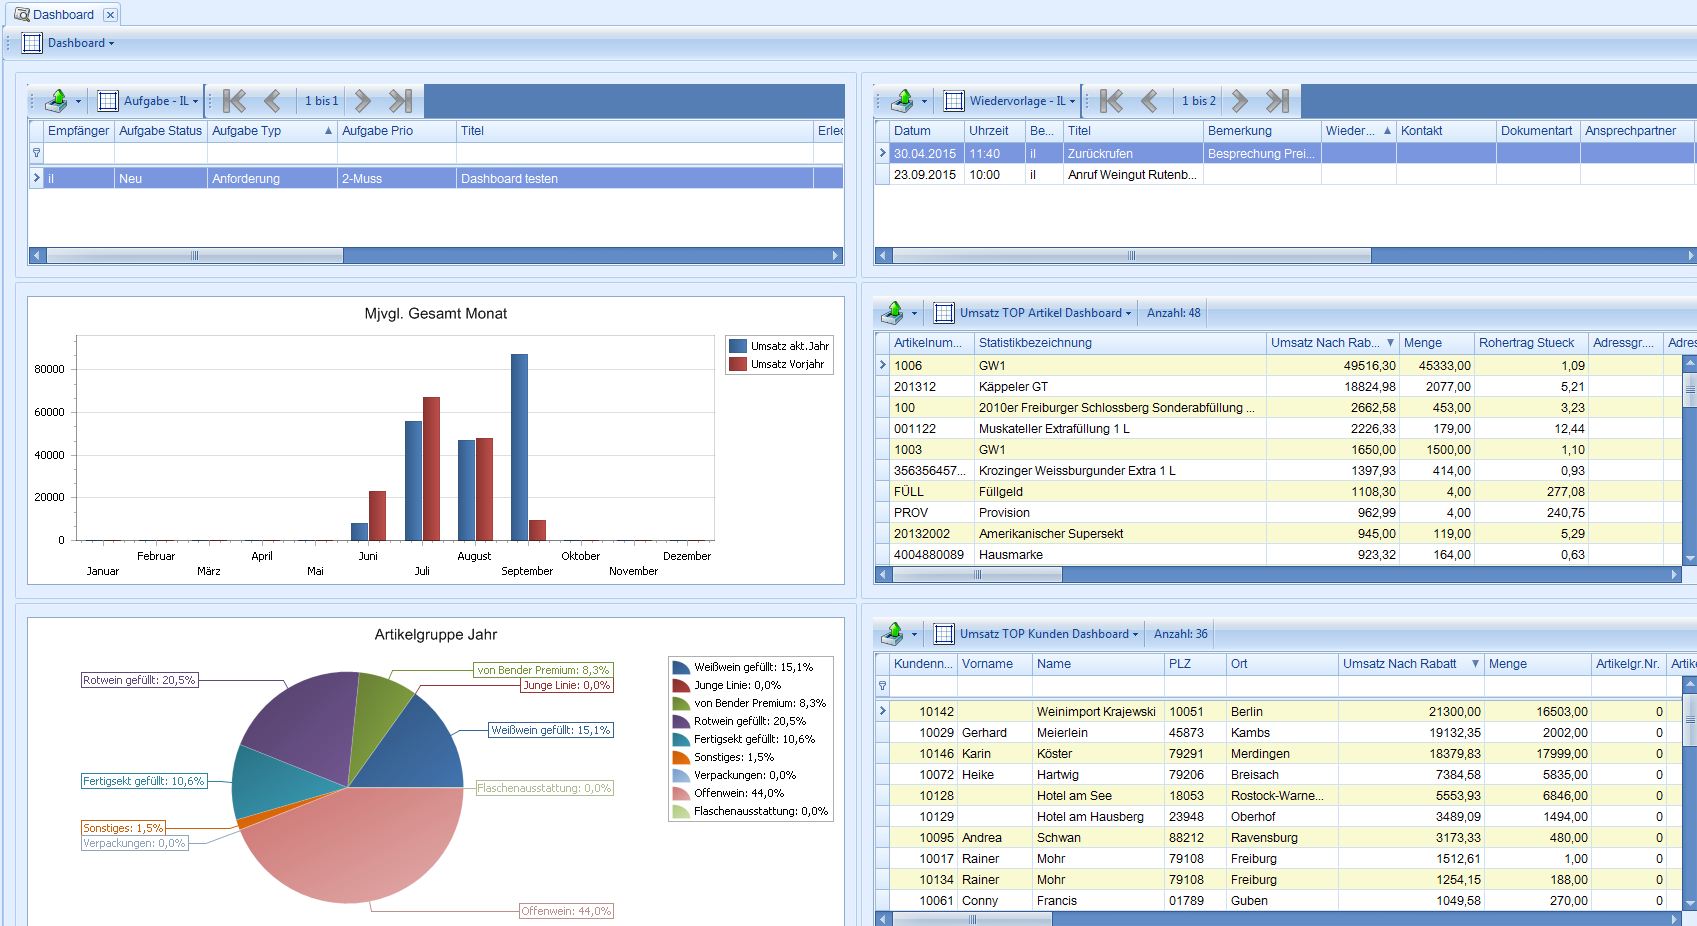Screen dimensions: 1697x926
Task: Expand export arrow in Aufgabe panel
Action: 78,101
